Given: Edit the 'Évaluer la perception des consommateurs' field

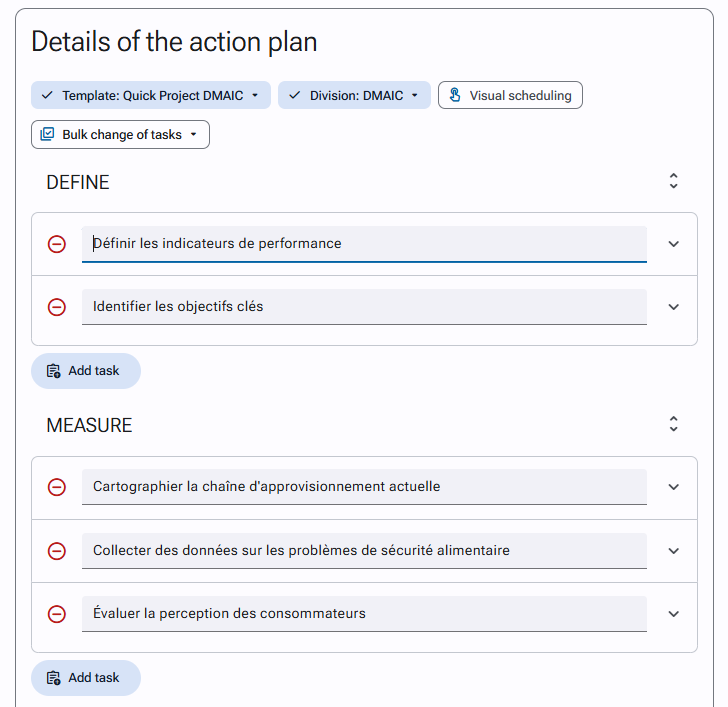Looking at the screenshot, I should click(364, 614).
